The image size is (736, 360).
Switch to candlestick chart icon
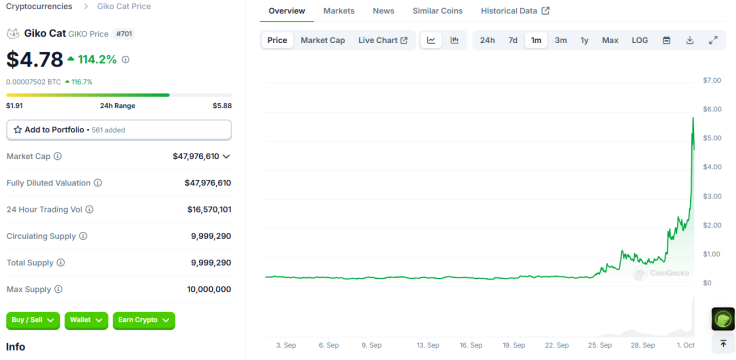point(454,40)
